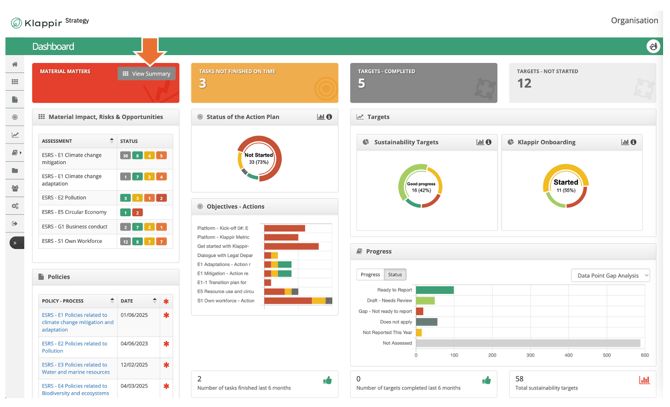The height and width of the screenshot is (407, 670).
Task: Click the bar chart icon in Status of the Action Plan
Action: click(x=321, y=117)
